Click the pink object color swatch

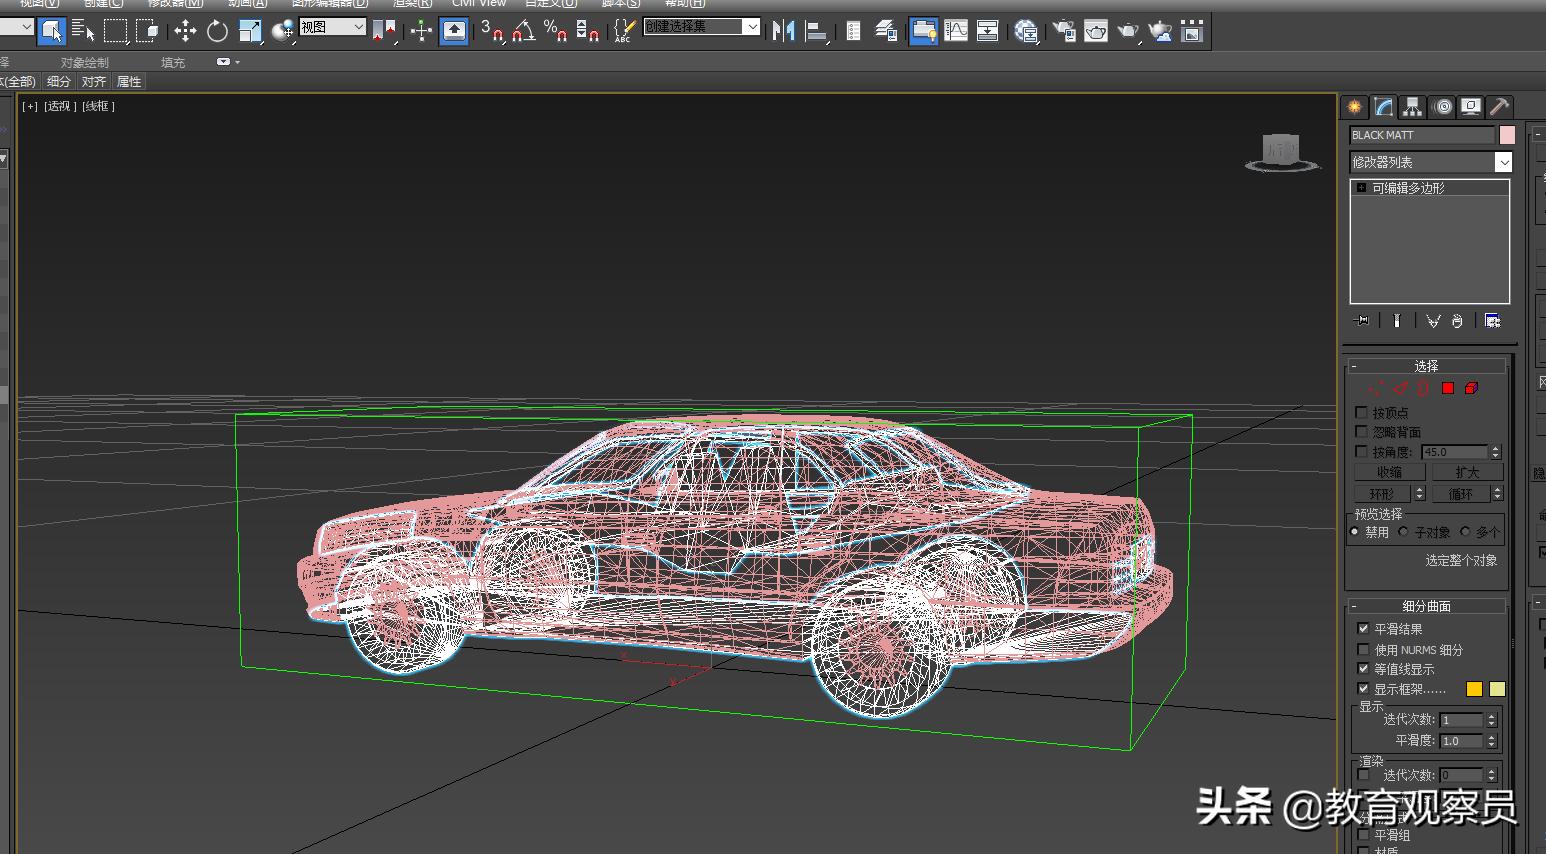pyautogui.click(x=1507, y=135)
